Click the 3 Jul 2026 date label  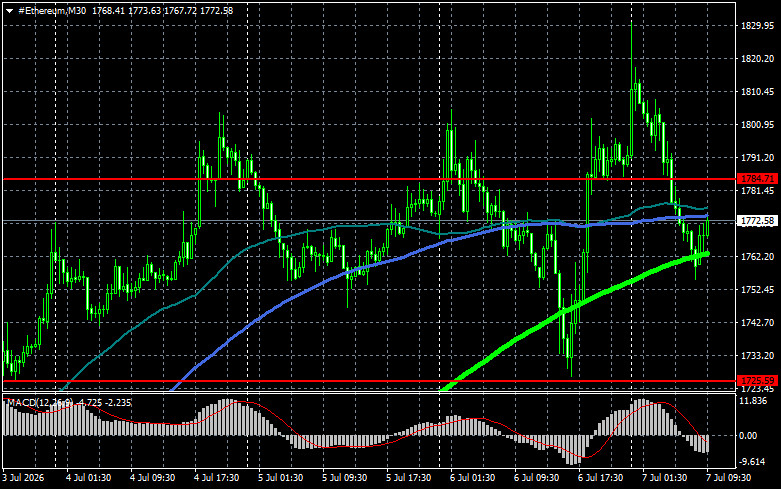coord(23,478)
